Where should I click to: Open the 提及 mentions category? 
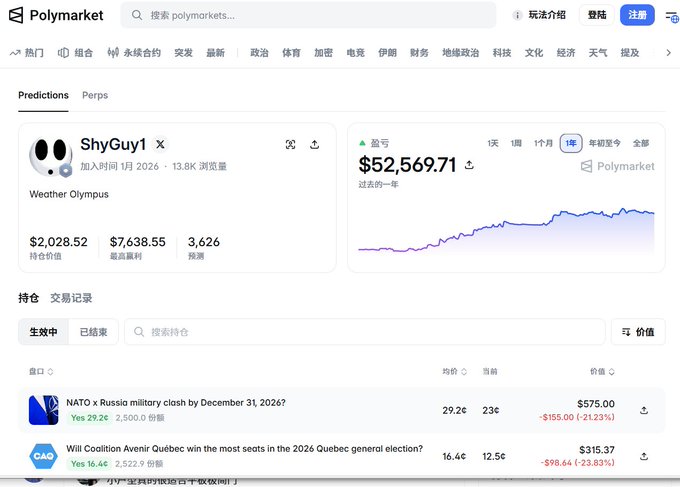pos(630,53)
